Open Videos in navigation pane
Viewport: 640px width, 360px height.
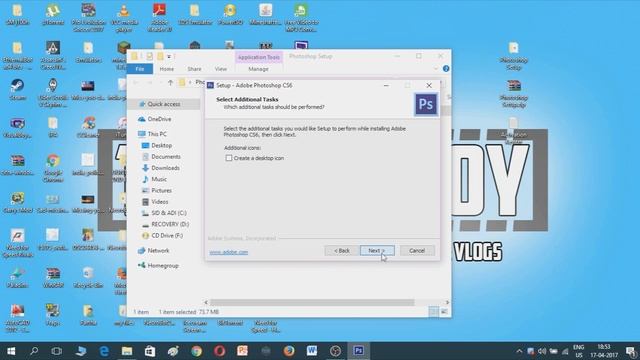160,202
